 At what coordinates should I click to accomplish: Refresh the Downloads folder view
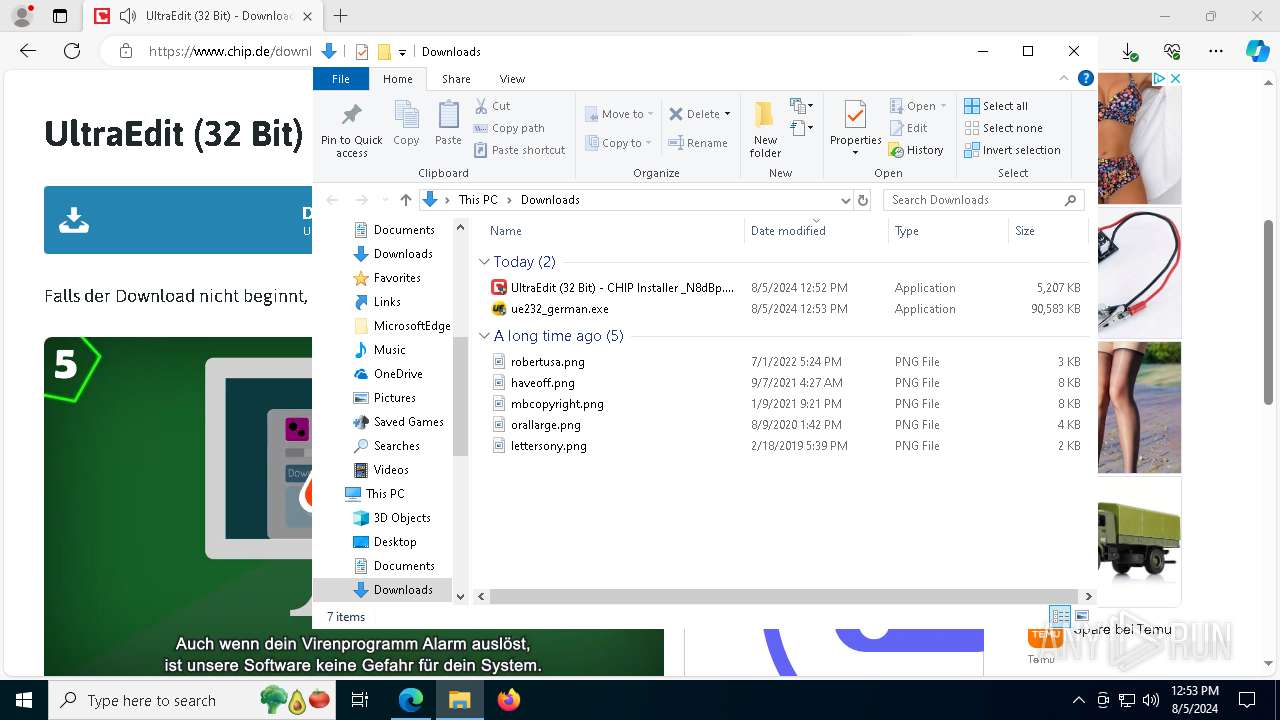863,200
